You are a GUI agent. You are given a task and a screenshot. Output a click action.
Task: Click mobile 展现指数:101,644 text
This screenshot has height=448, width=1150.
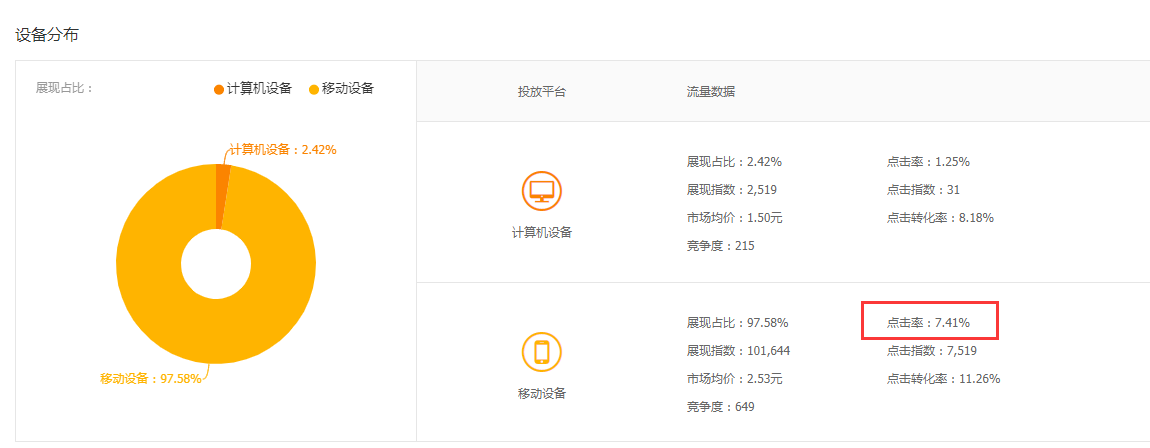pos(739,351)
